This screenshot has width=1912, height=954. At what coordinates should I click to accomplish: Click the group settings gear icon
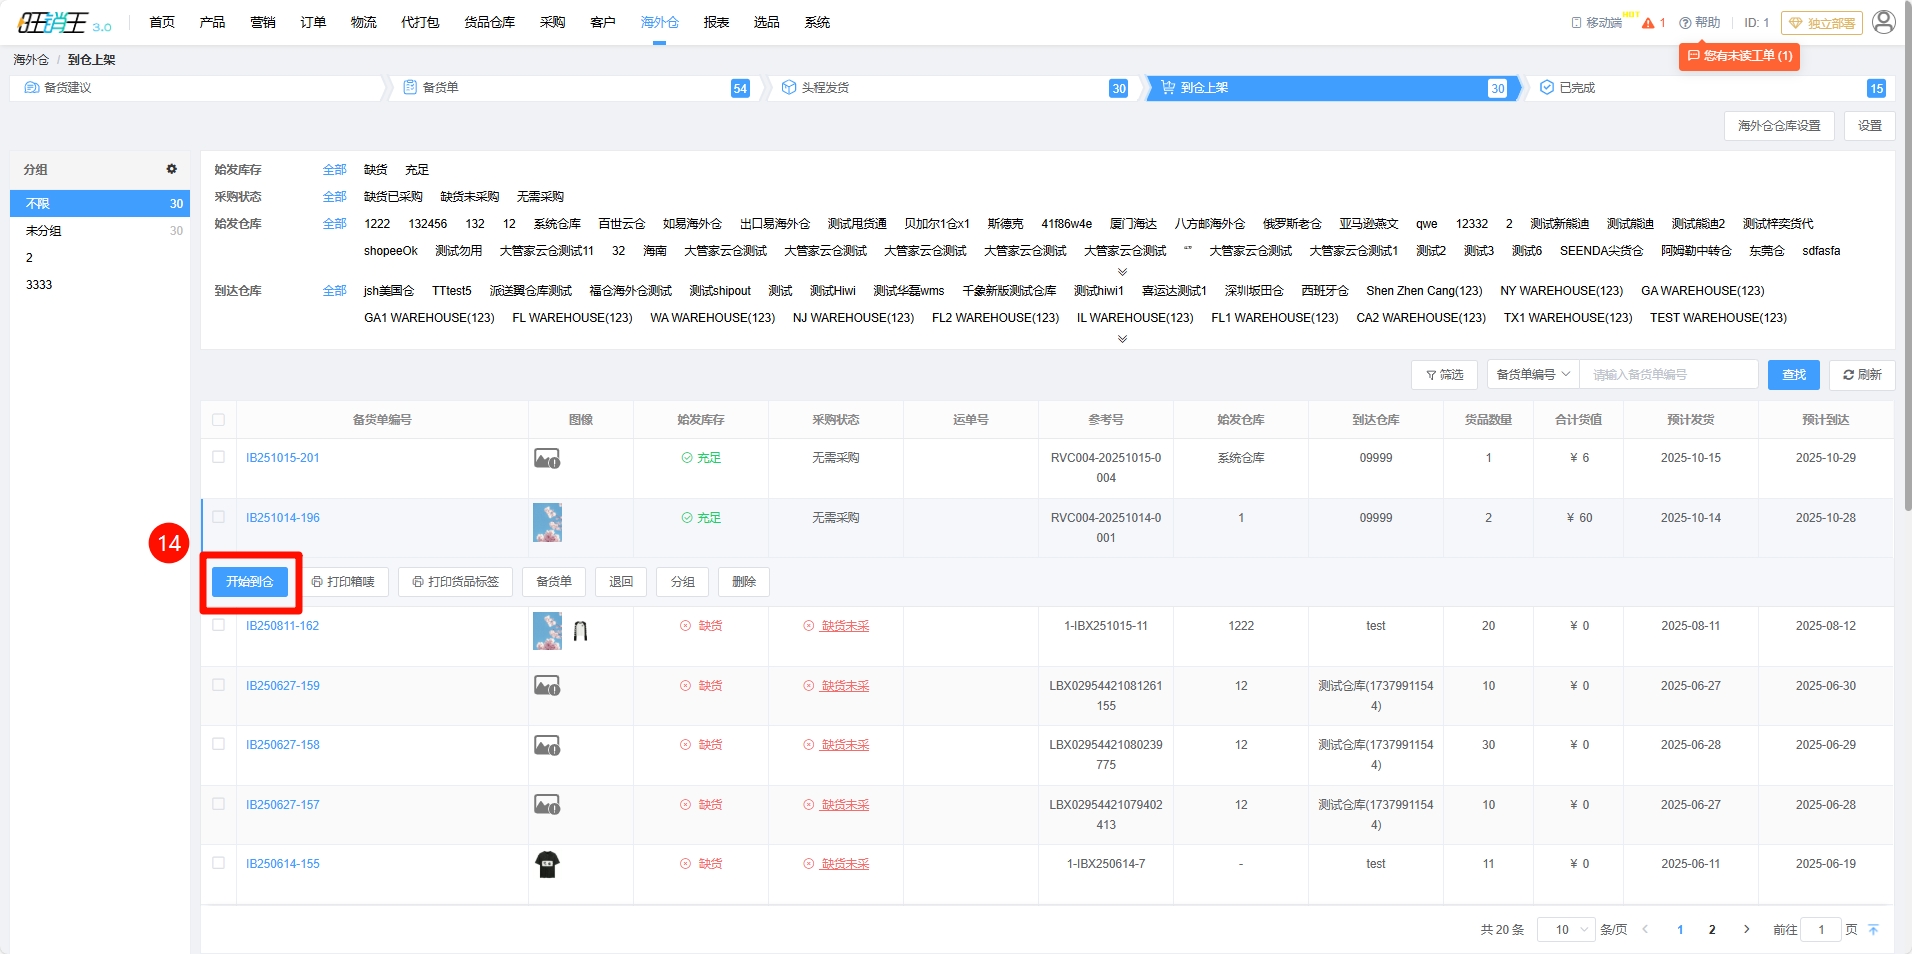tap(171, 169)
